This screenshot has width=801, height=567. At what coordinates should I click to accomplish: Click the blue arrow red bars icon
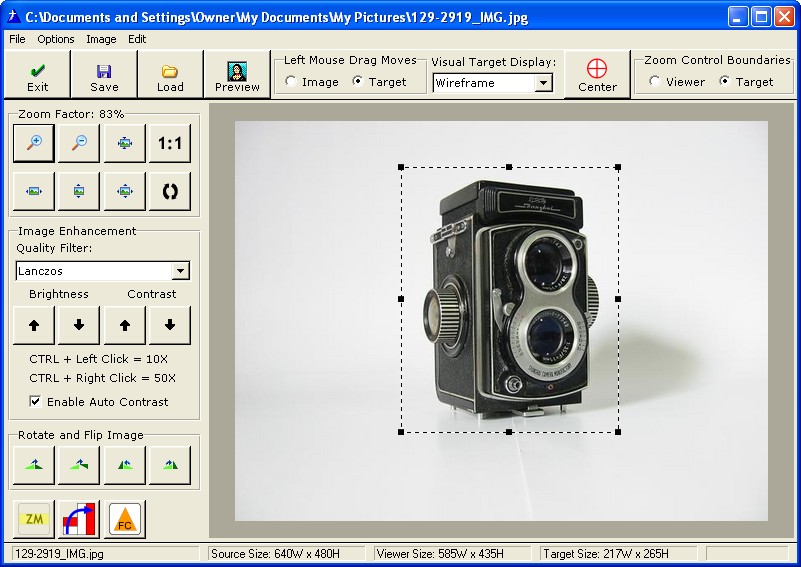[x=79, y=519]
